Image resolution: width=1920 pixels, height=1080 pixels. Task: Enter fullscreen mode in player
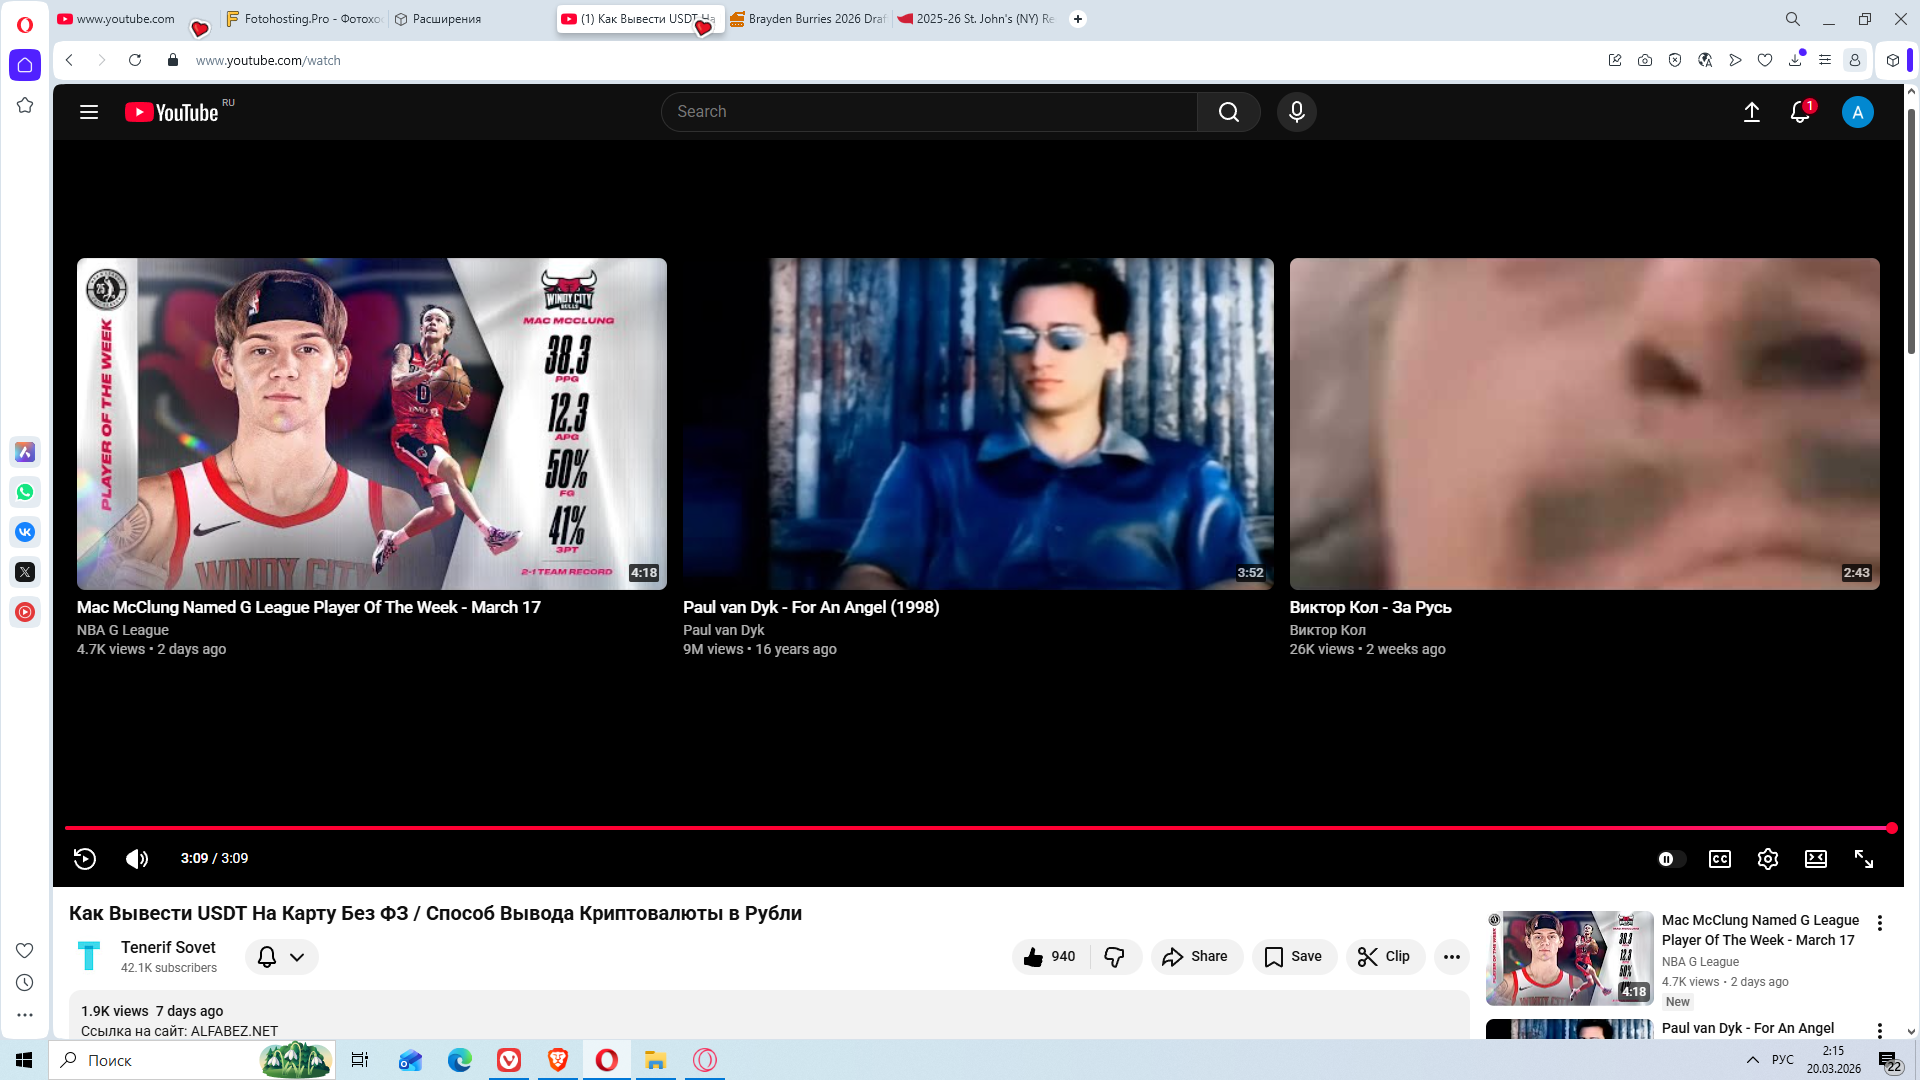[x=1863, y=859]
